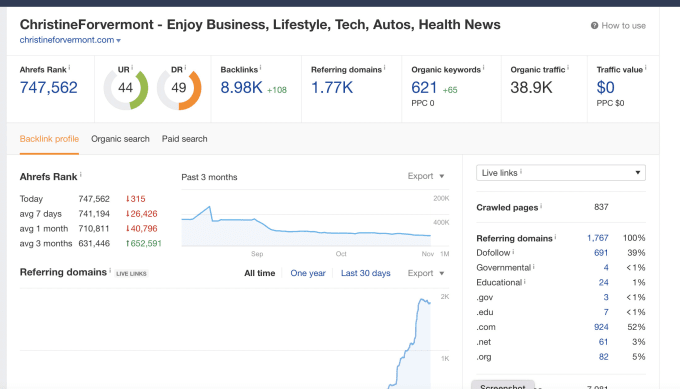Open the 8.98K backlinks count
The width and height of the screenshot is (680, 389).
point(241,88)
